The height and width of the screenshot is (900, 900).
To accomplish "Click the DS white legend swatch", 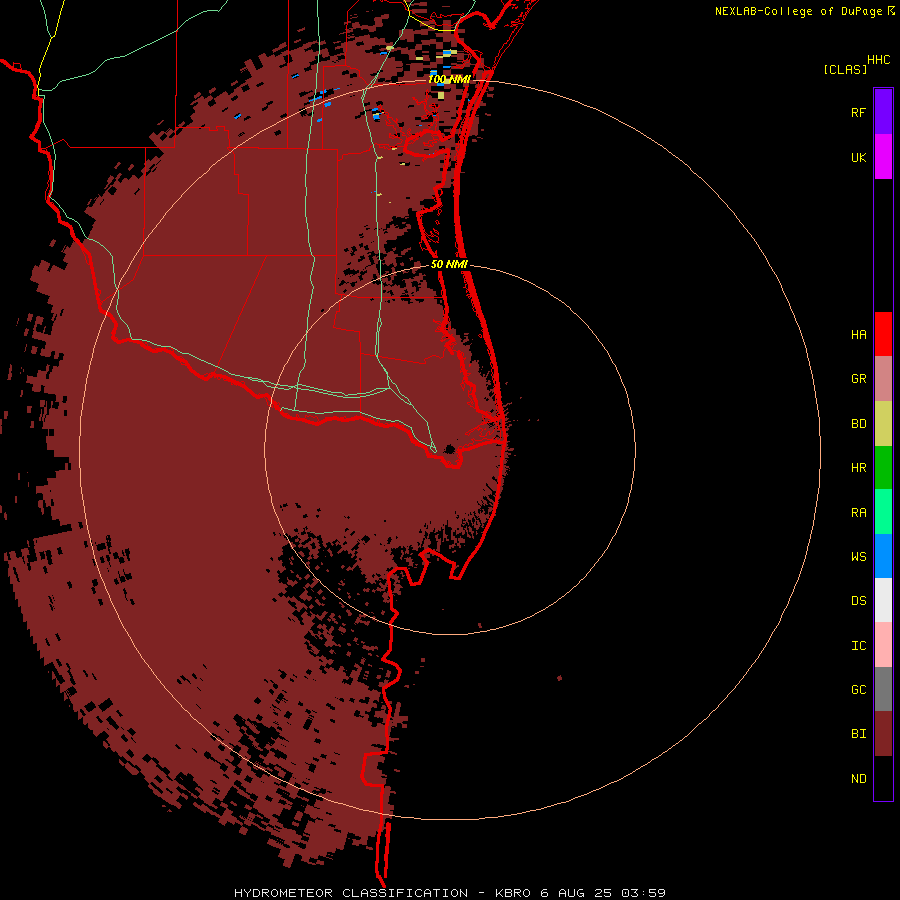I will tap(883, 600).
